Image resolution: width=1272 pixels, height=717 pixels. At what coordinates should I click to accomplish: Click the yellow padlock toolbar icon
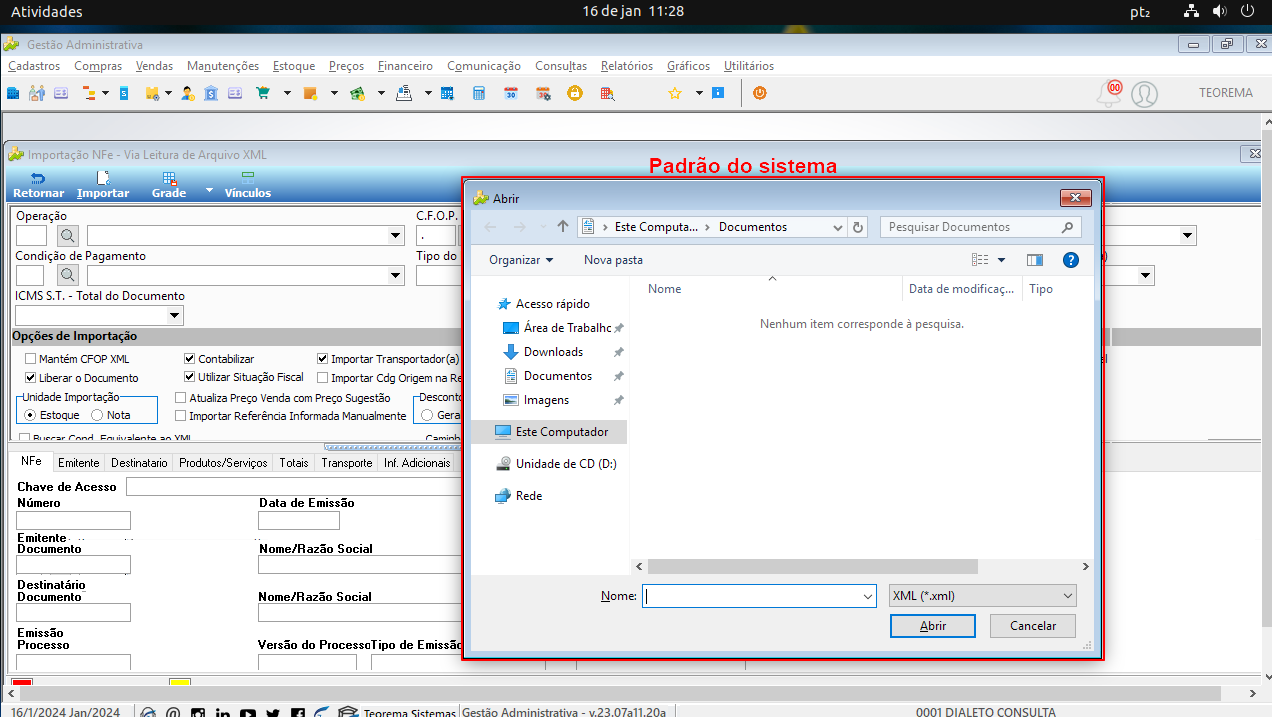pyautogui.click(x=575, y=93)
